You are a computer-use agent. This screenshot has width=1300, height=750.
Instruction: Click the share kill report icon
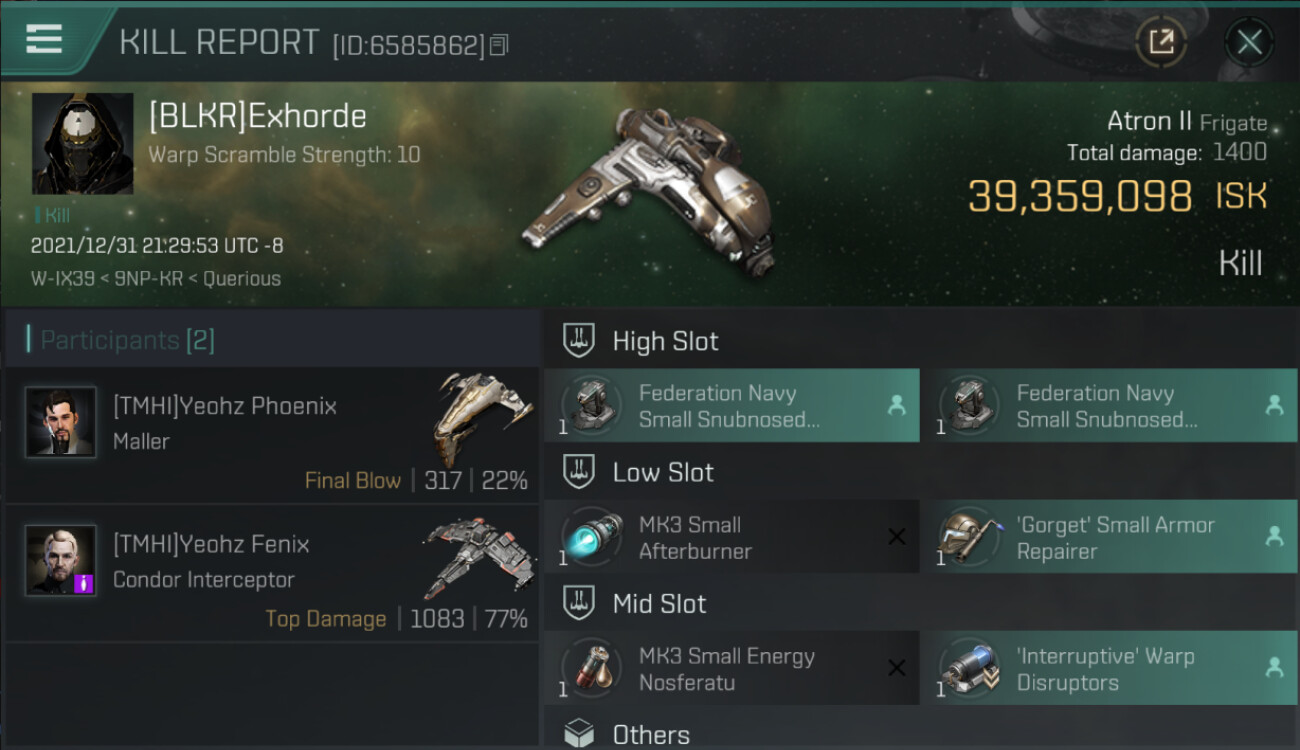1161,42
